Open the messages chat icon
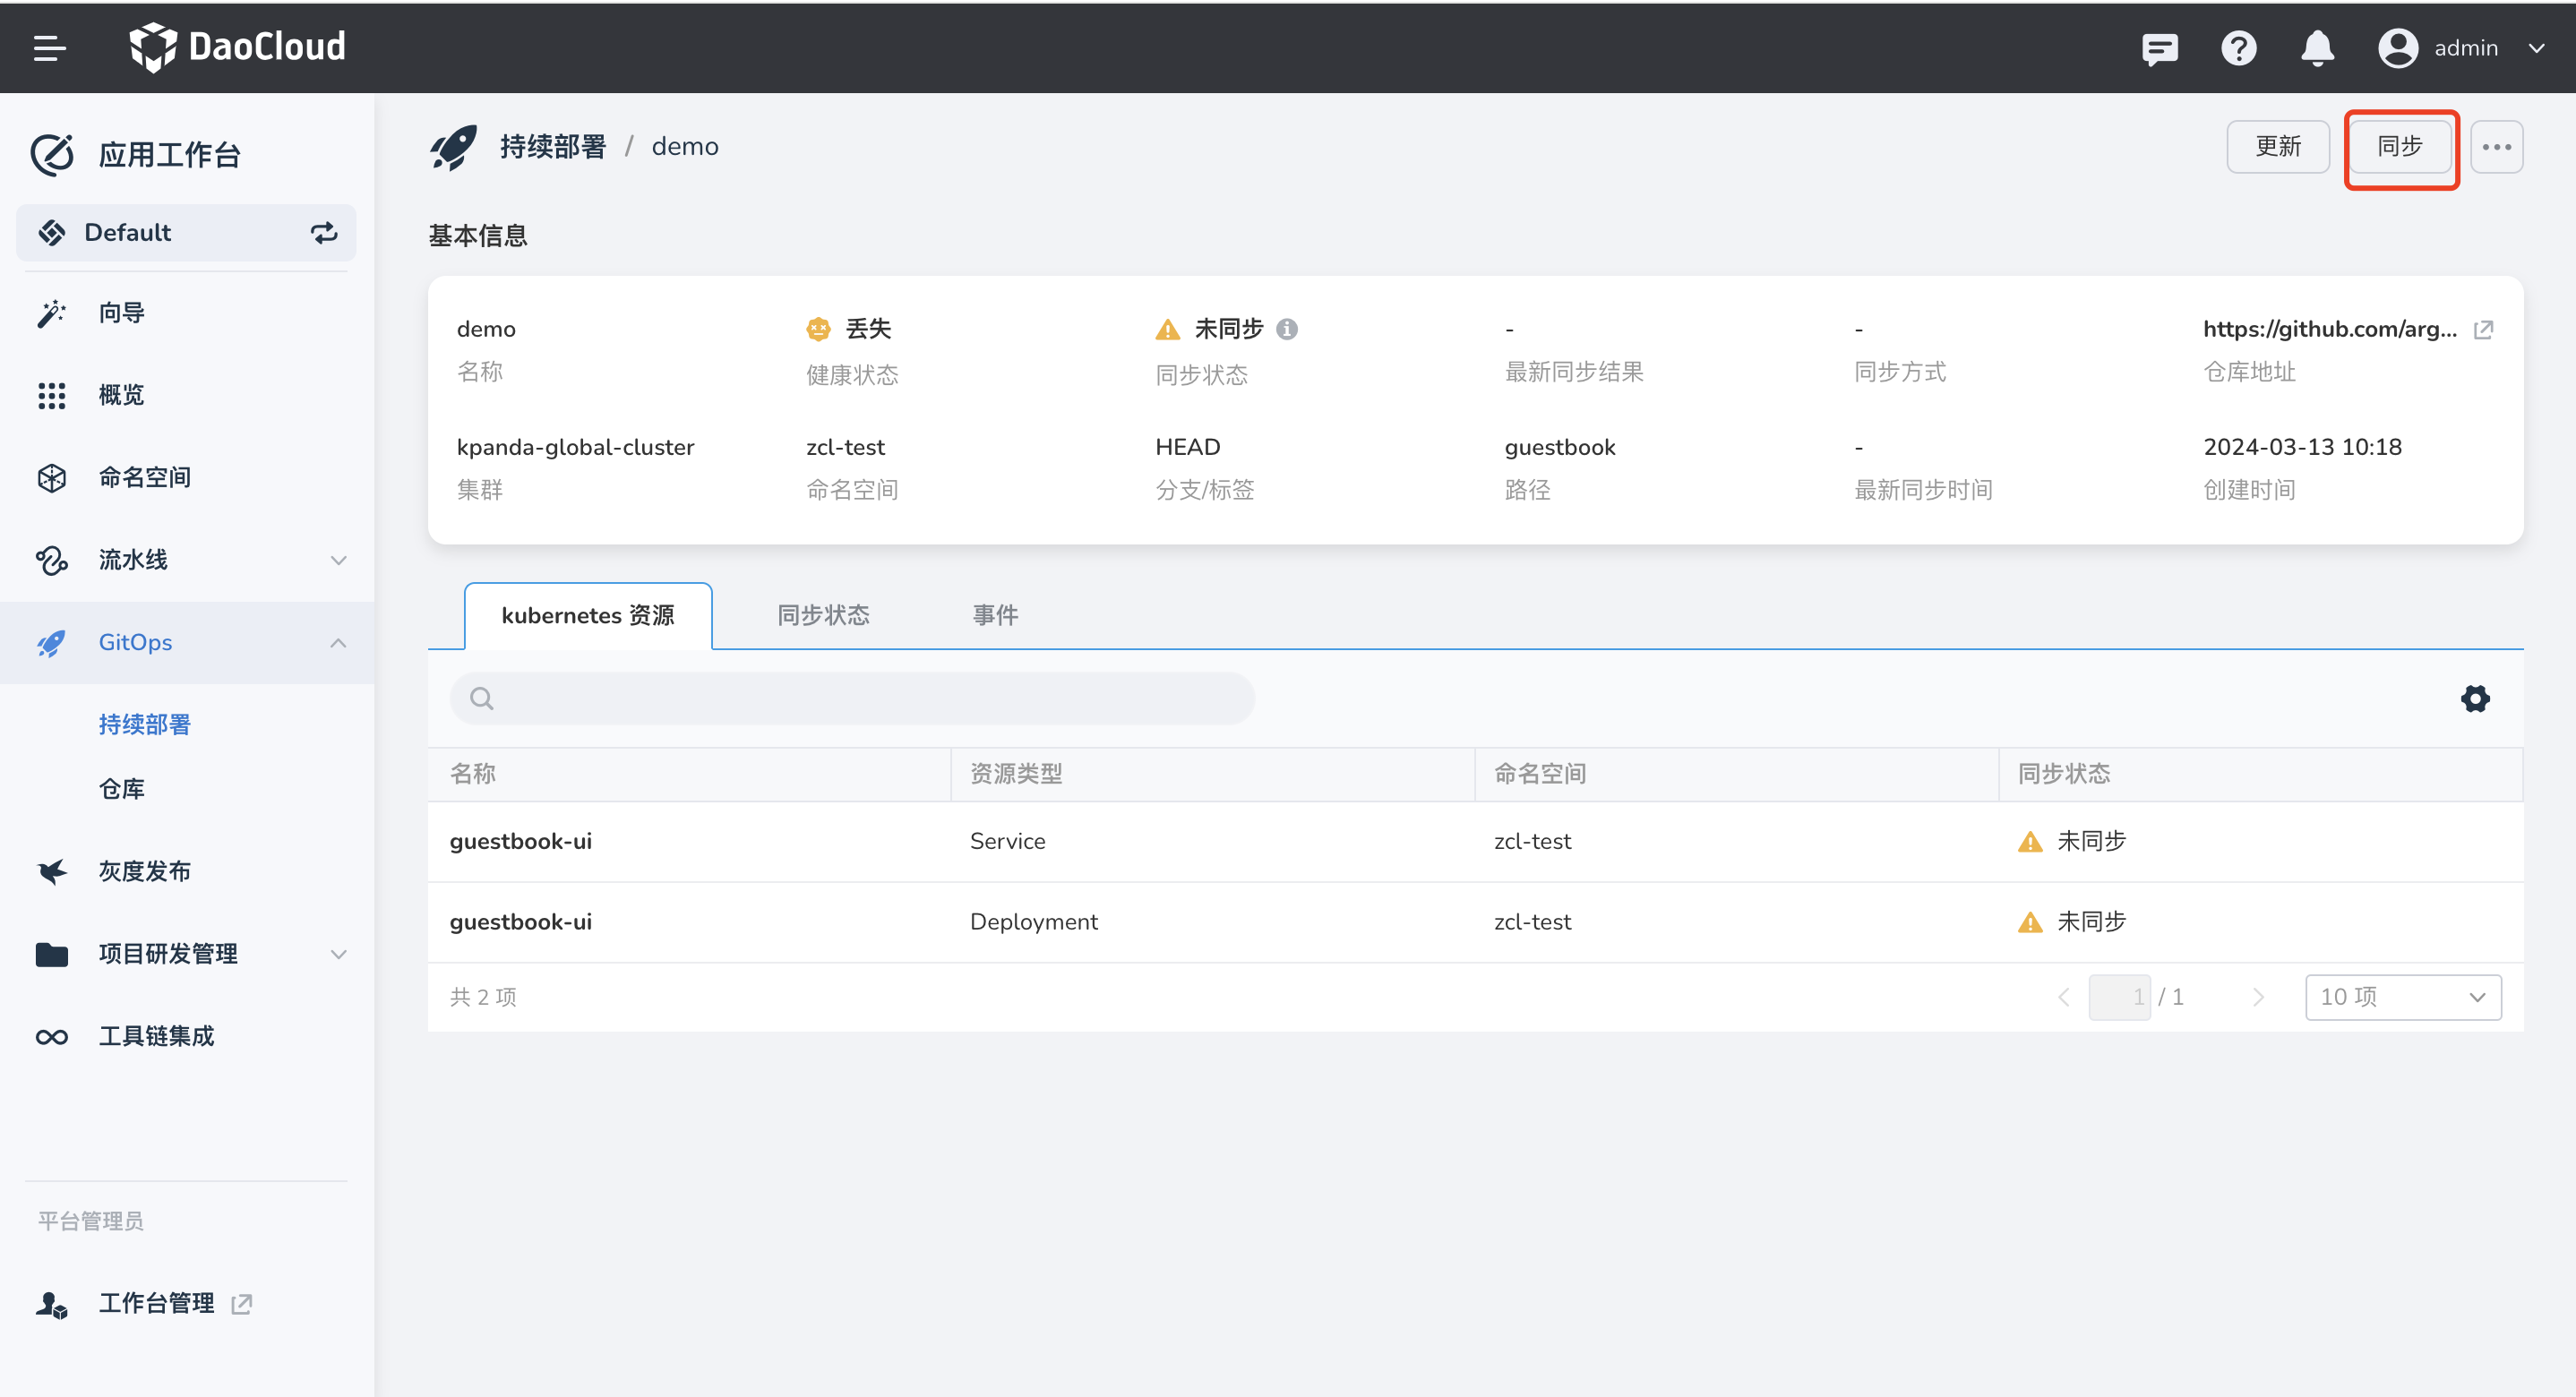This screenshot has width=2576, height=1397. (2159, 48)
